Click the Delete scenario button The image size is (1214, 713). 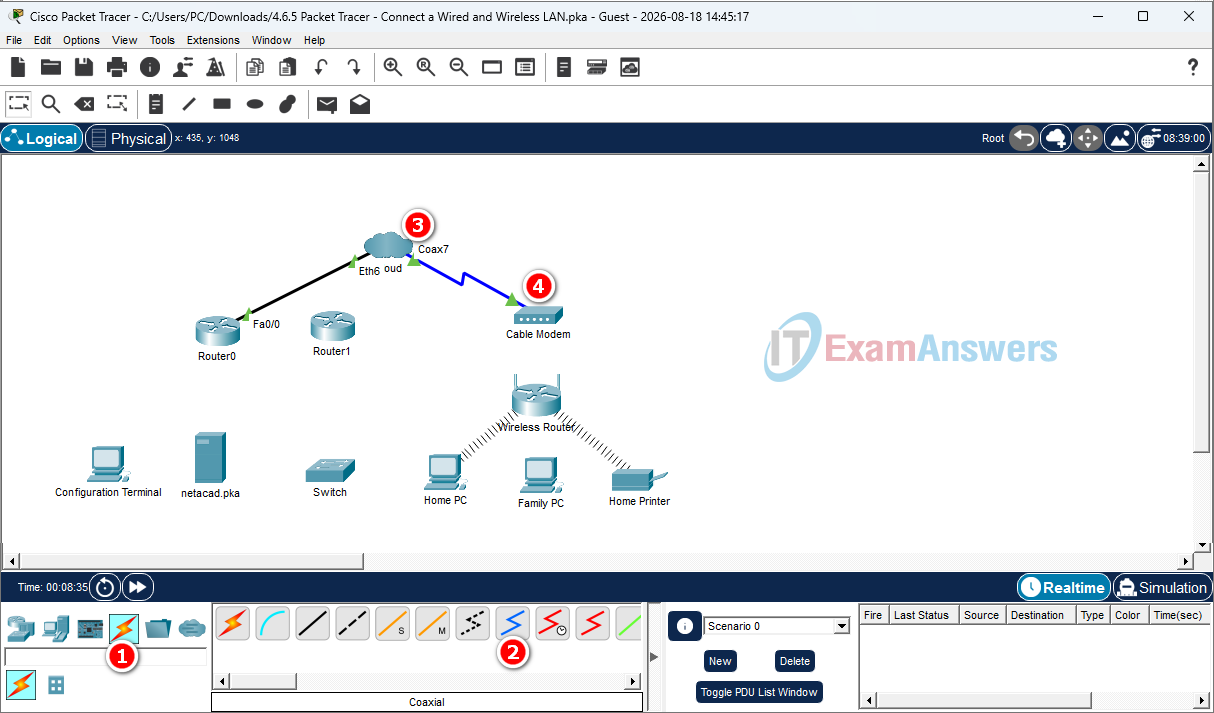click(794, 661)
